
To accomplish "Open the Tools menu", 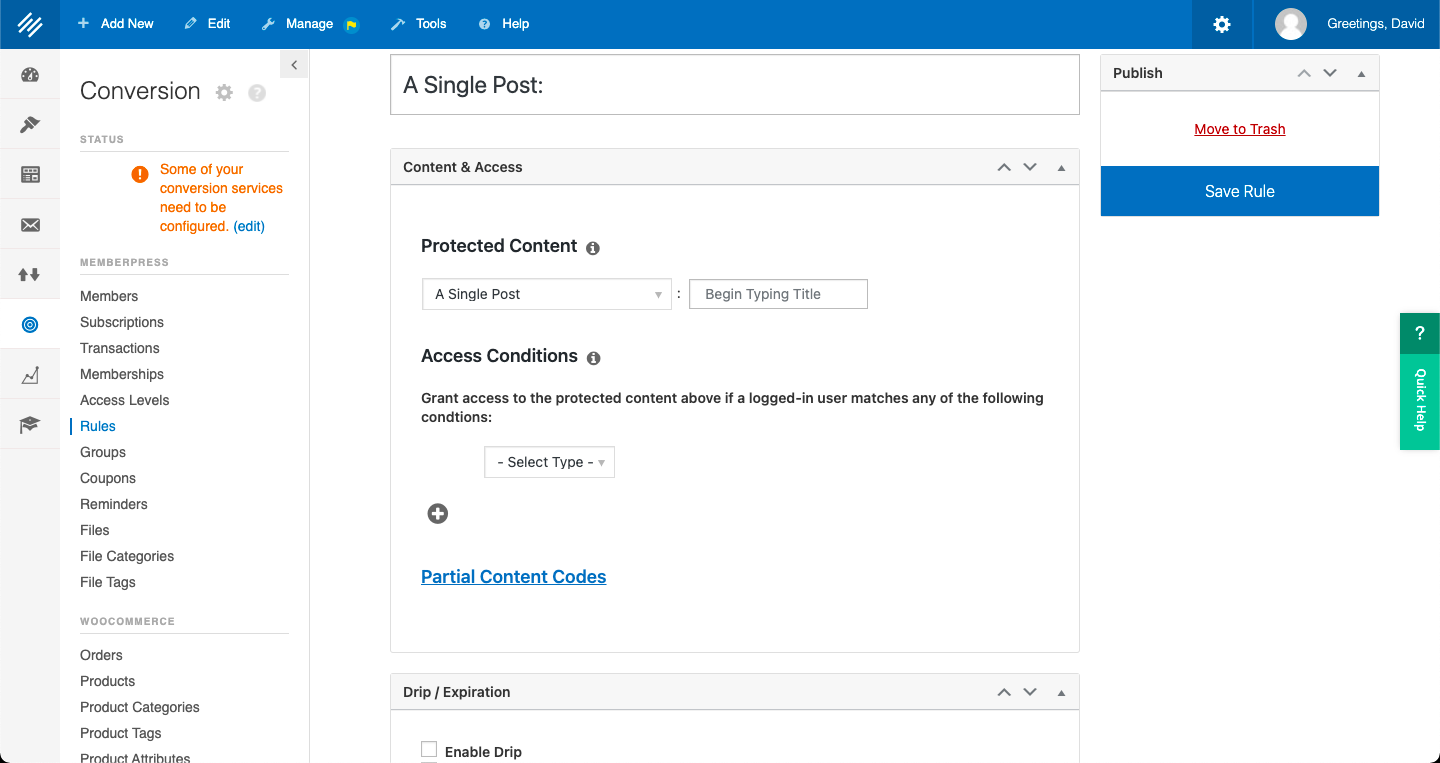I will [x=419, y=24].
